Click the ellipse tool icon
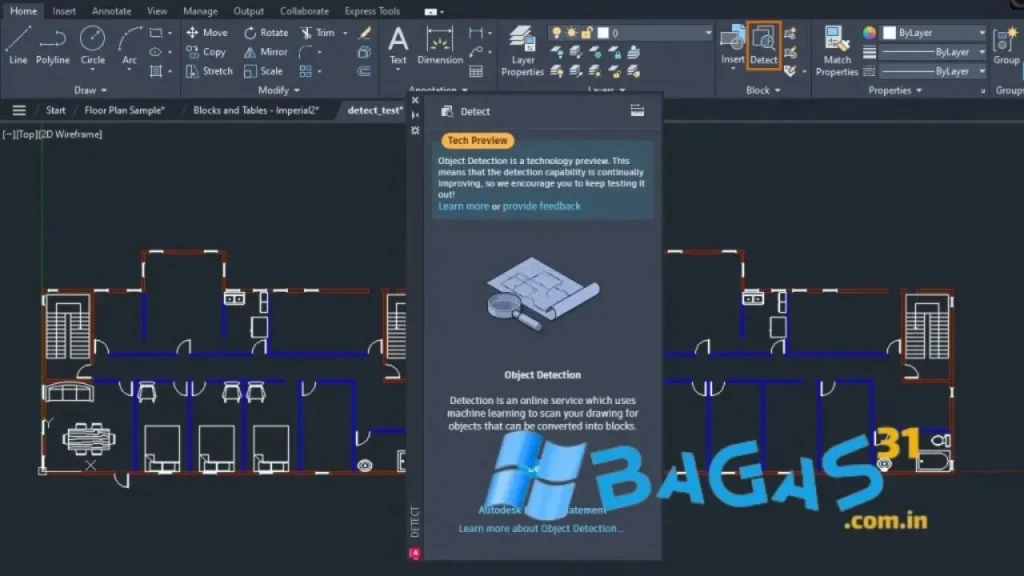Screen dimensions: 1024x576 (155, 52)
